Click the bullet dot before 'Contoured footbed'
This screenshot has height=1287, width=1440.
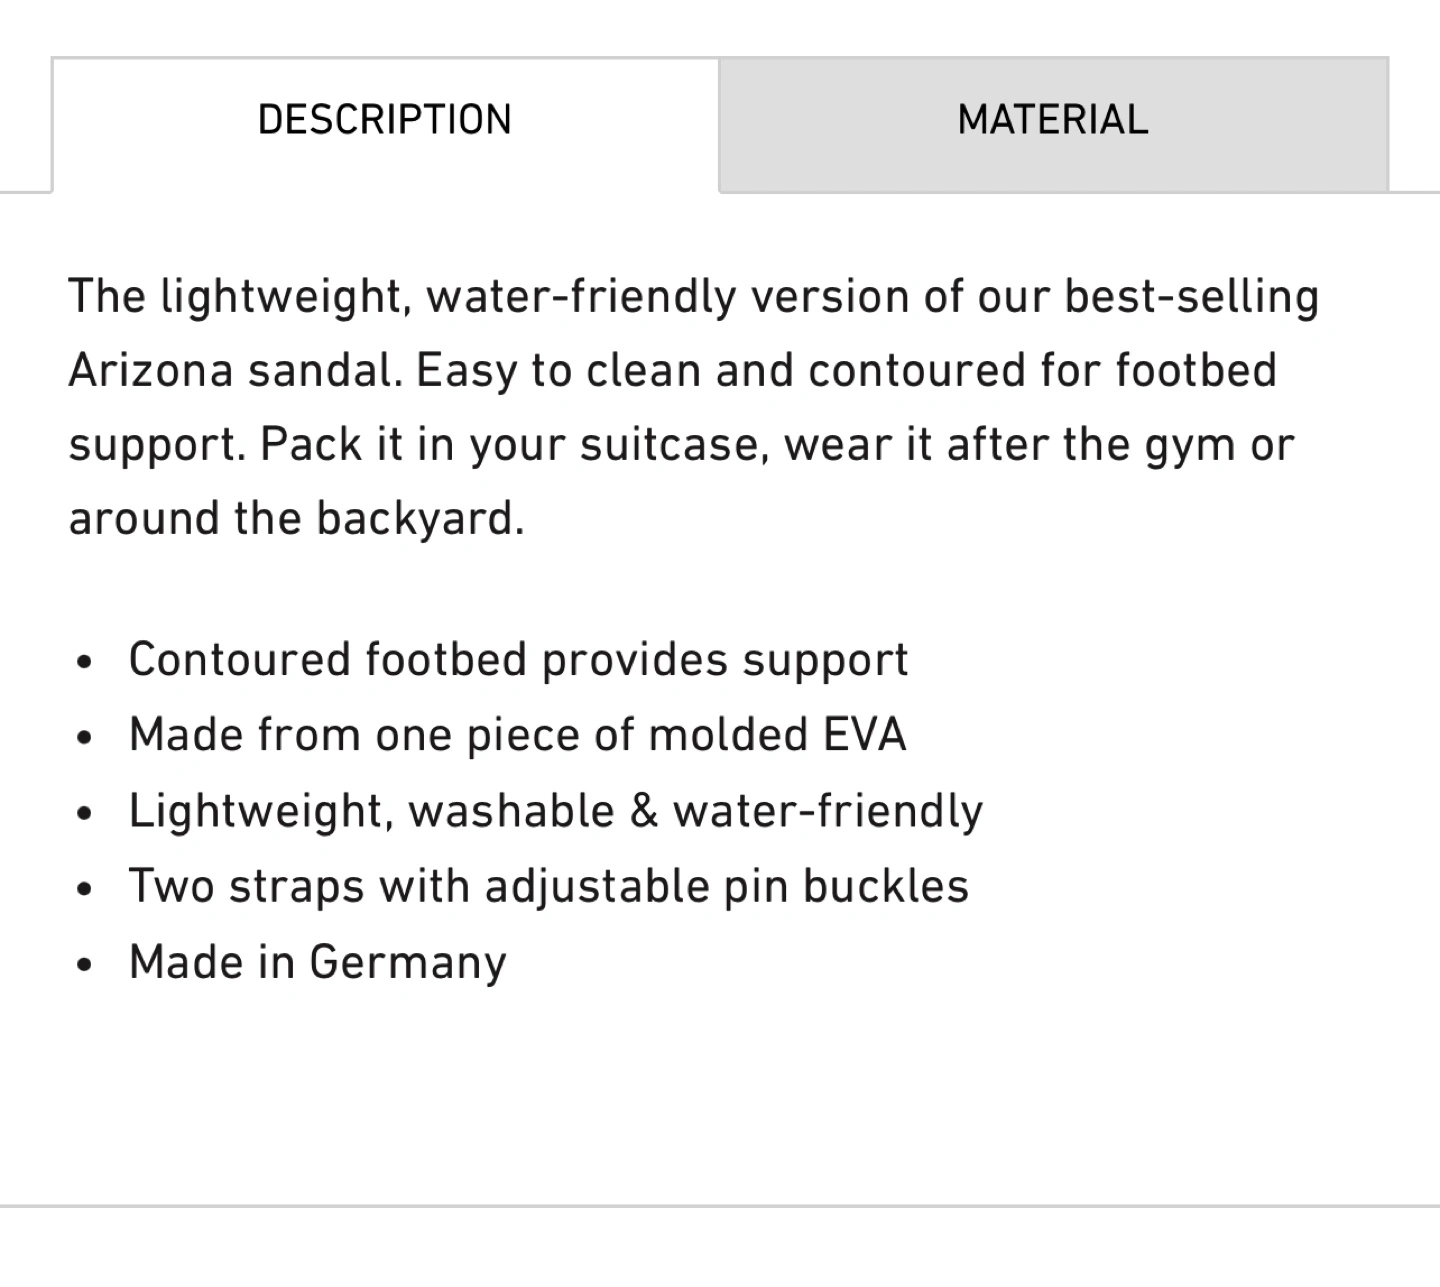tap(85, 662)
